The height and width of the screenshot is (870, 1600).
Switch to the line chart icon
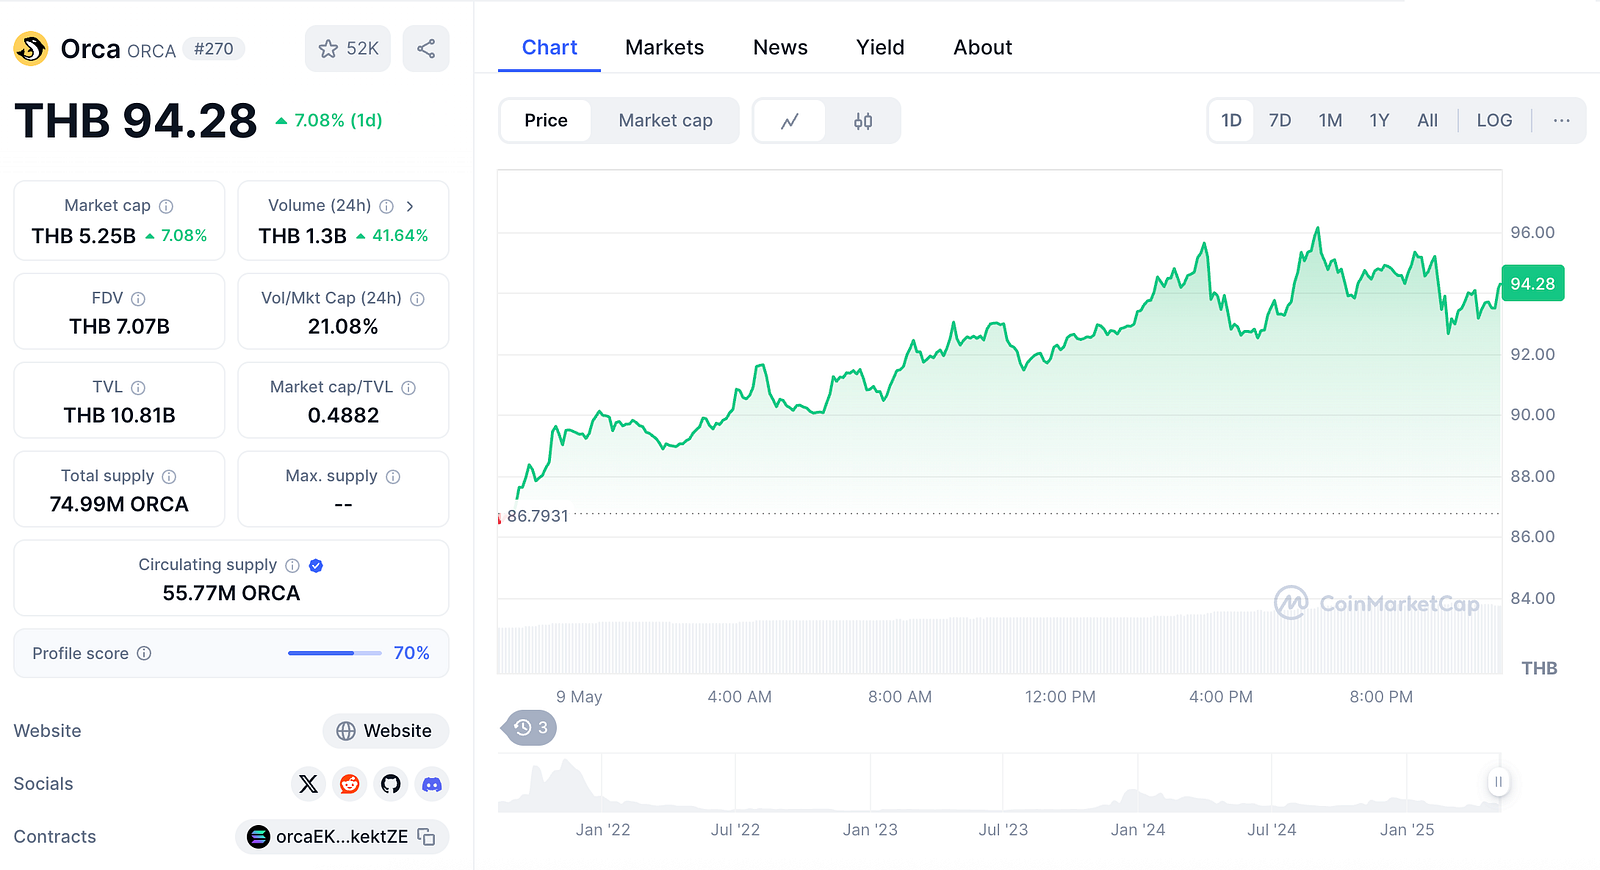coord(790,121)
